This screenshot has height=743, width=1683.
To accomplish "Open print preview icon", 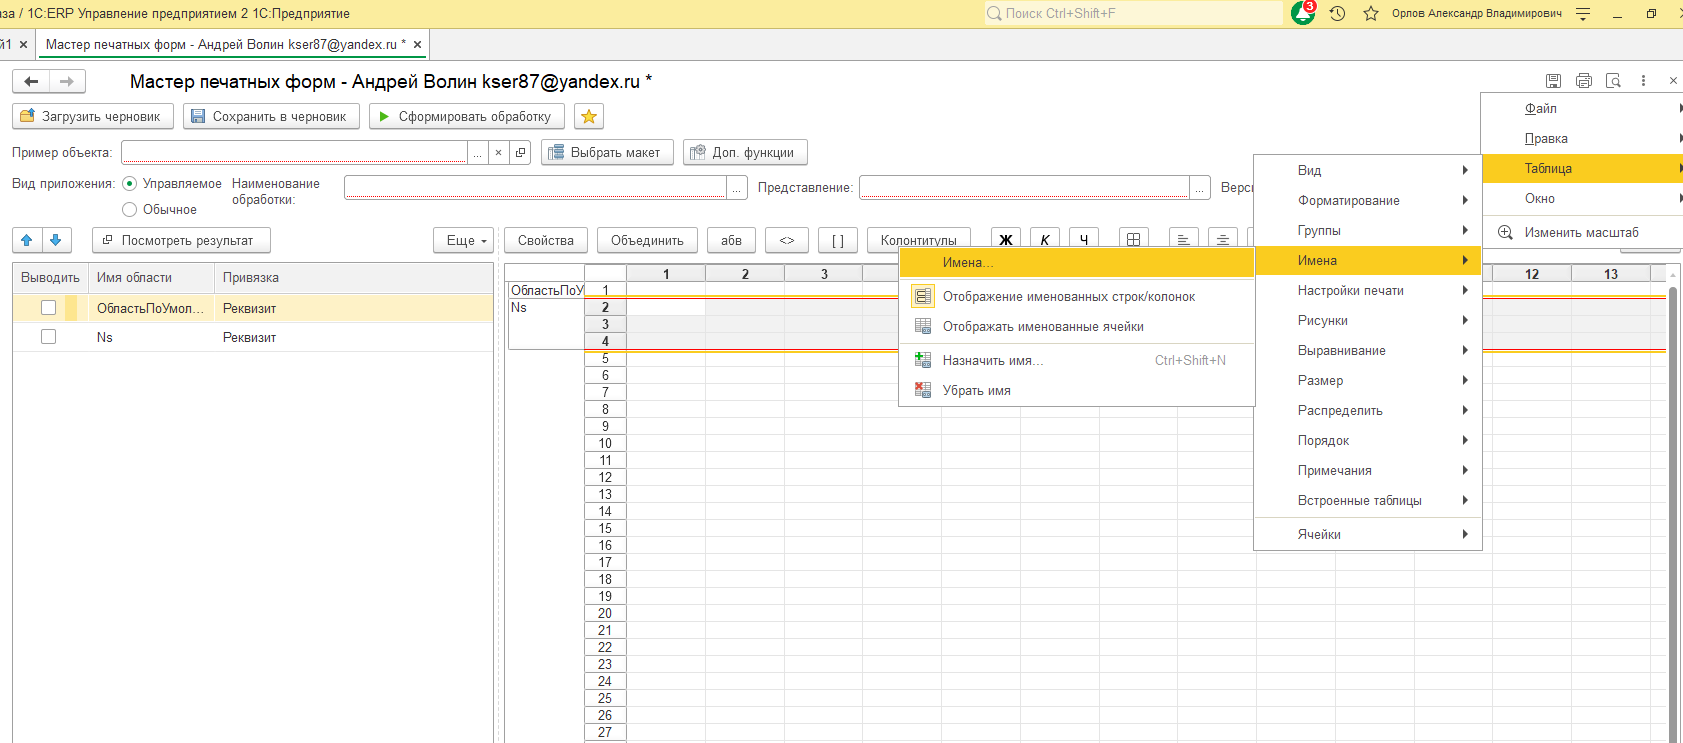I will [1613, 81].
